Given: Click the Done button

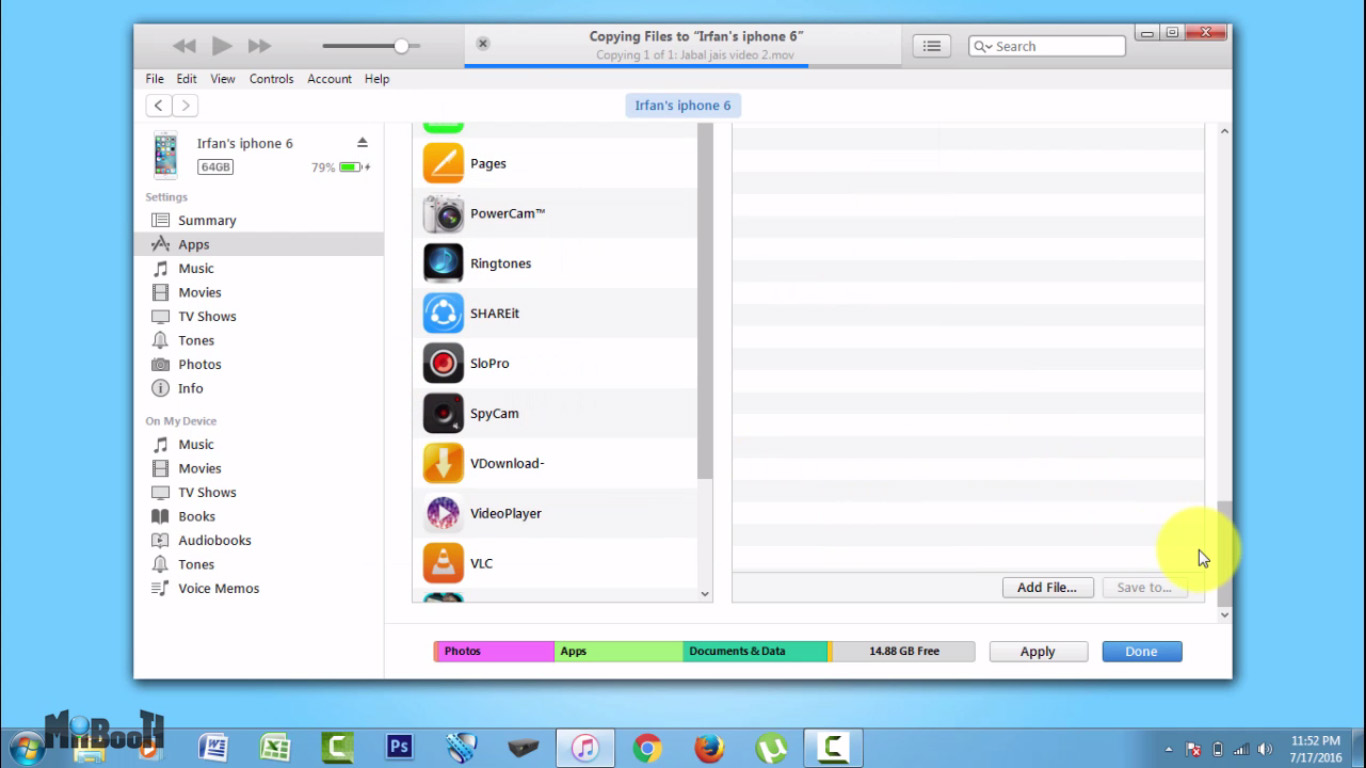Looking at the screenshot, I should pos(1142,651).
